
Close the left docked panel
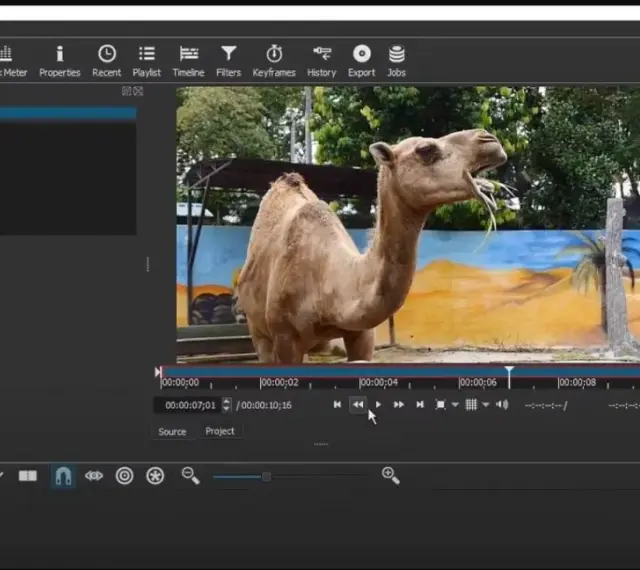point(138,91)
